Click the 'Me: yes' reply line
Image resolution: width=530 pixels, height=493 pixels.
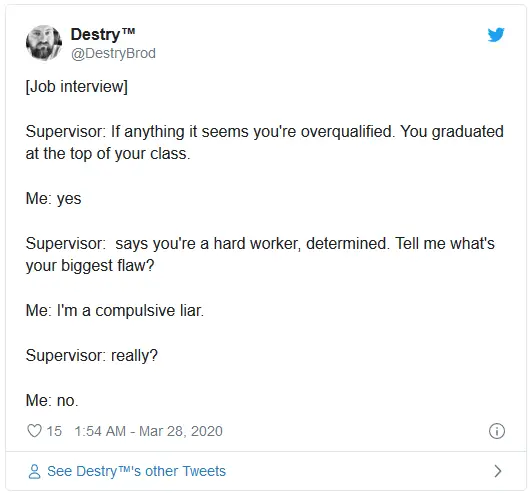(x=53, y=199)
